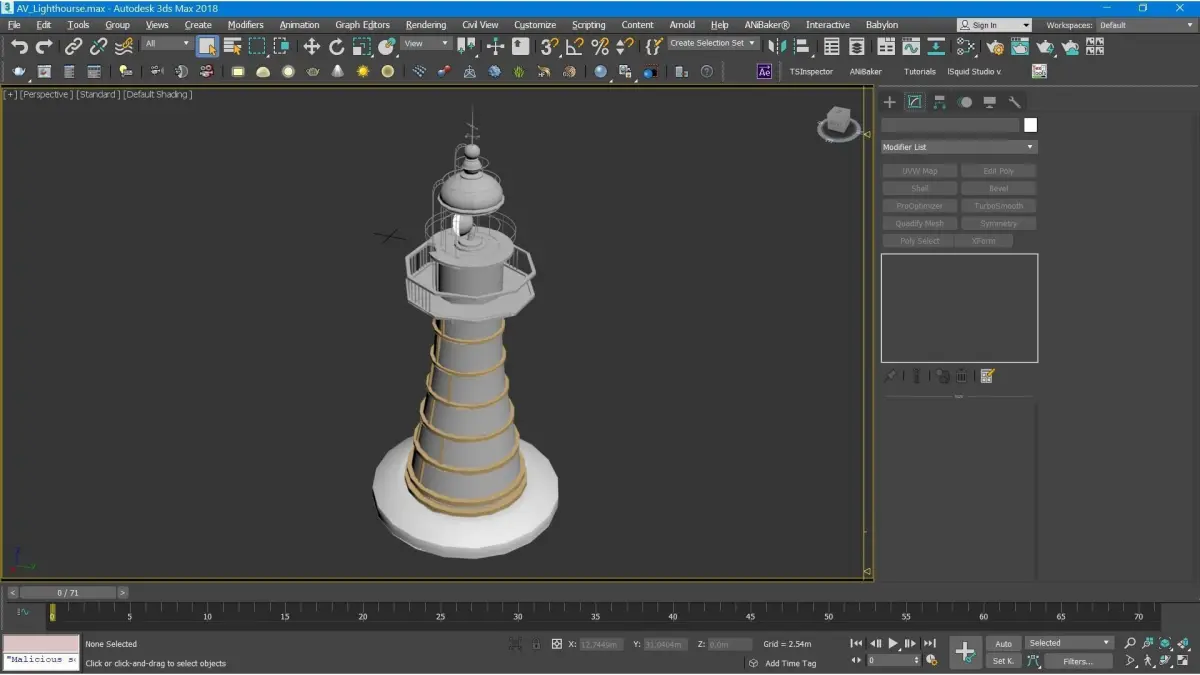Open the Animation menu
This screenshot has height=675, width=1200.
pos(299,25)
